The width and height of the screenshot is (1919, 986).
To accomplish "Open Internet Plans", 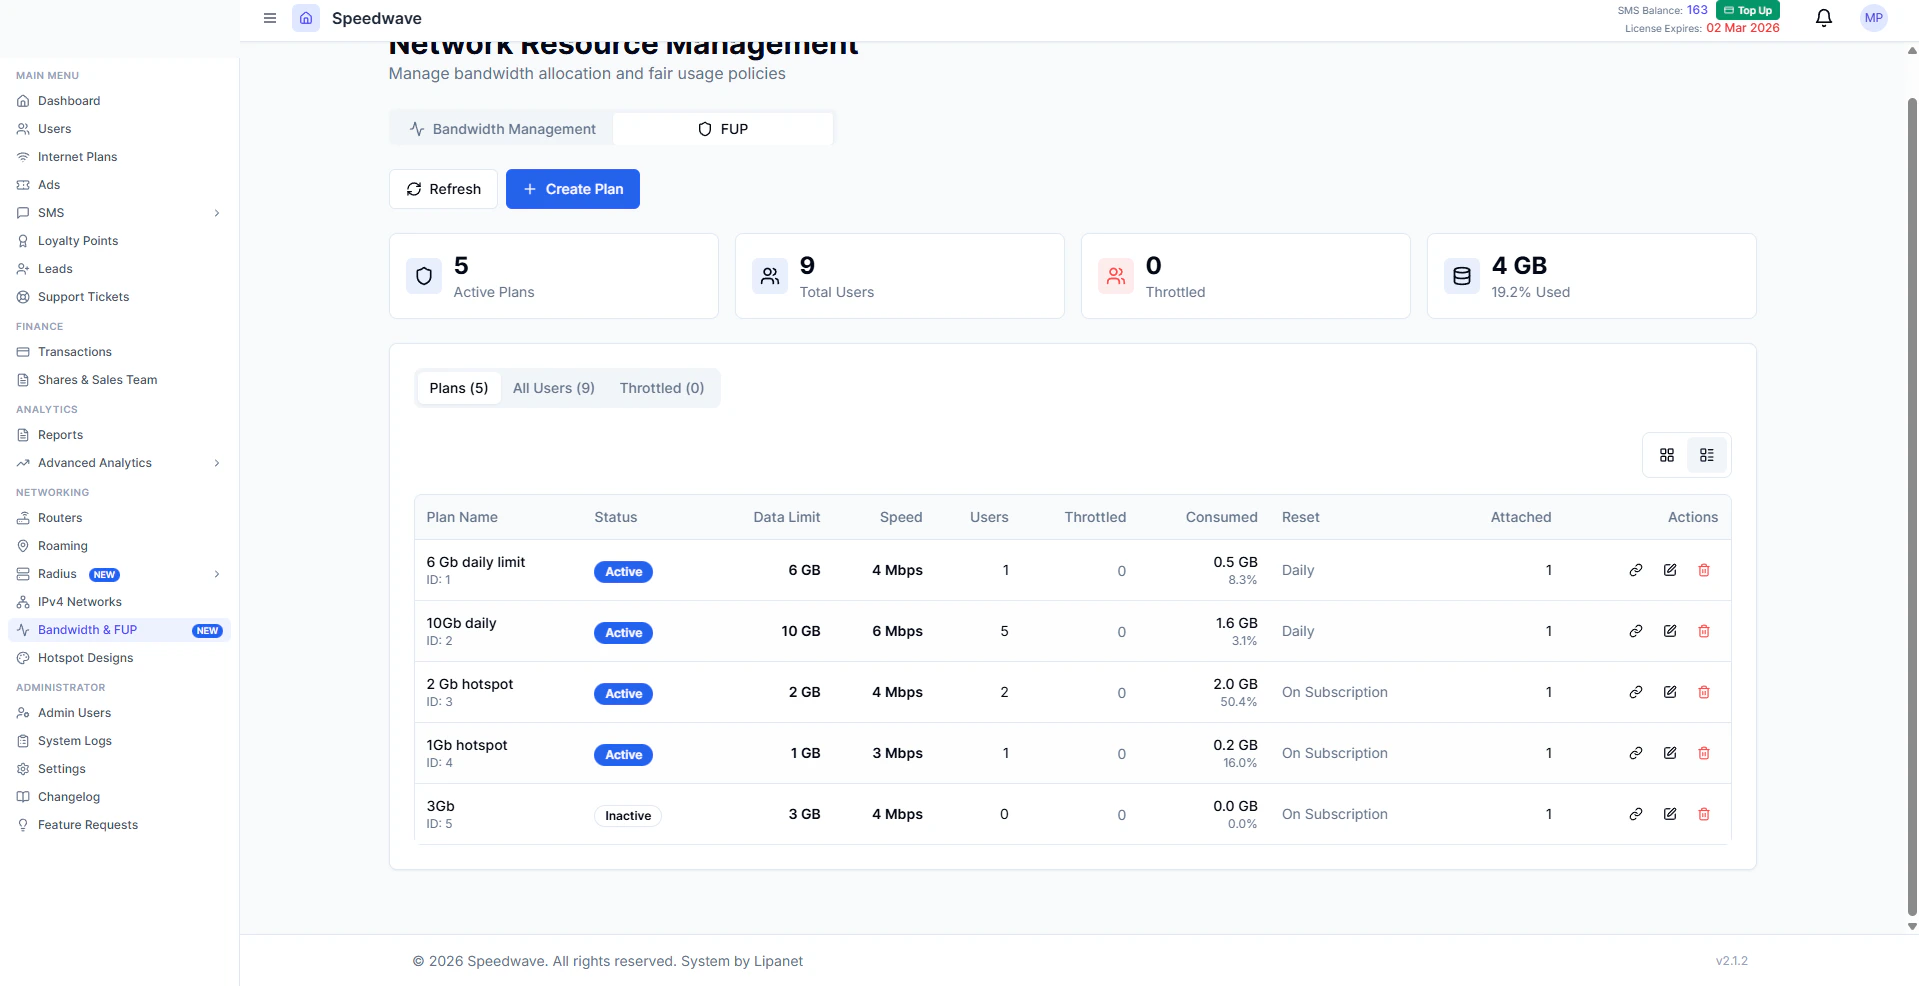I will point(120,157).
